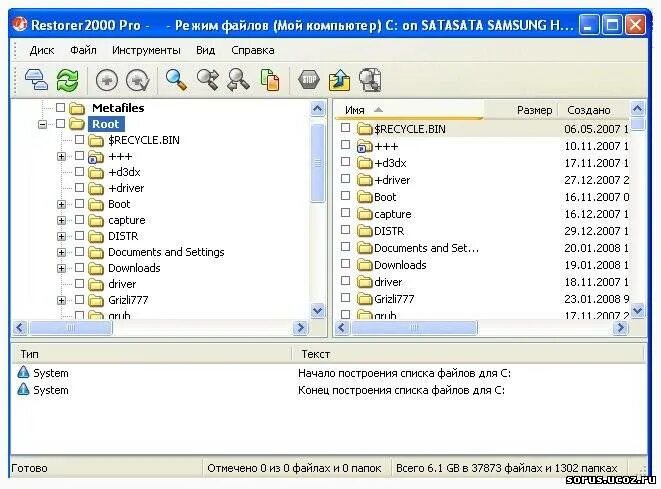Check the Root checkbox in tree
The height and width of the screenshot is (489, 661).
pyautogui.click(x=61, y=124)
